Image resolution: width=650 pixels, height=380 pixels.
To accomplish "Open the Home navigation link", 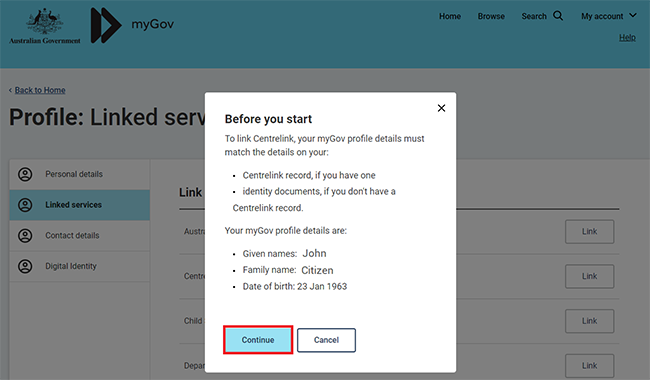I will pos(450,16).
